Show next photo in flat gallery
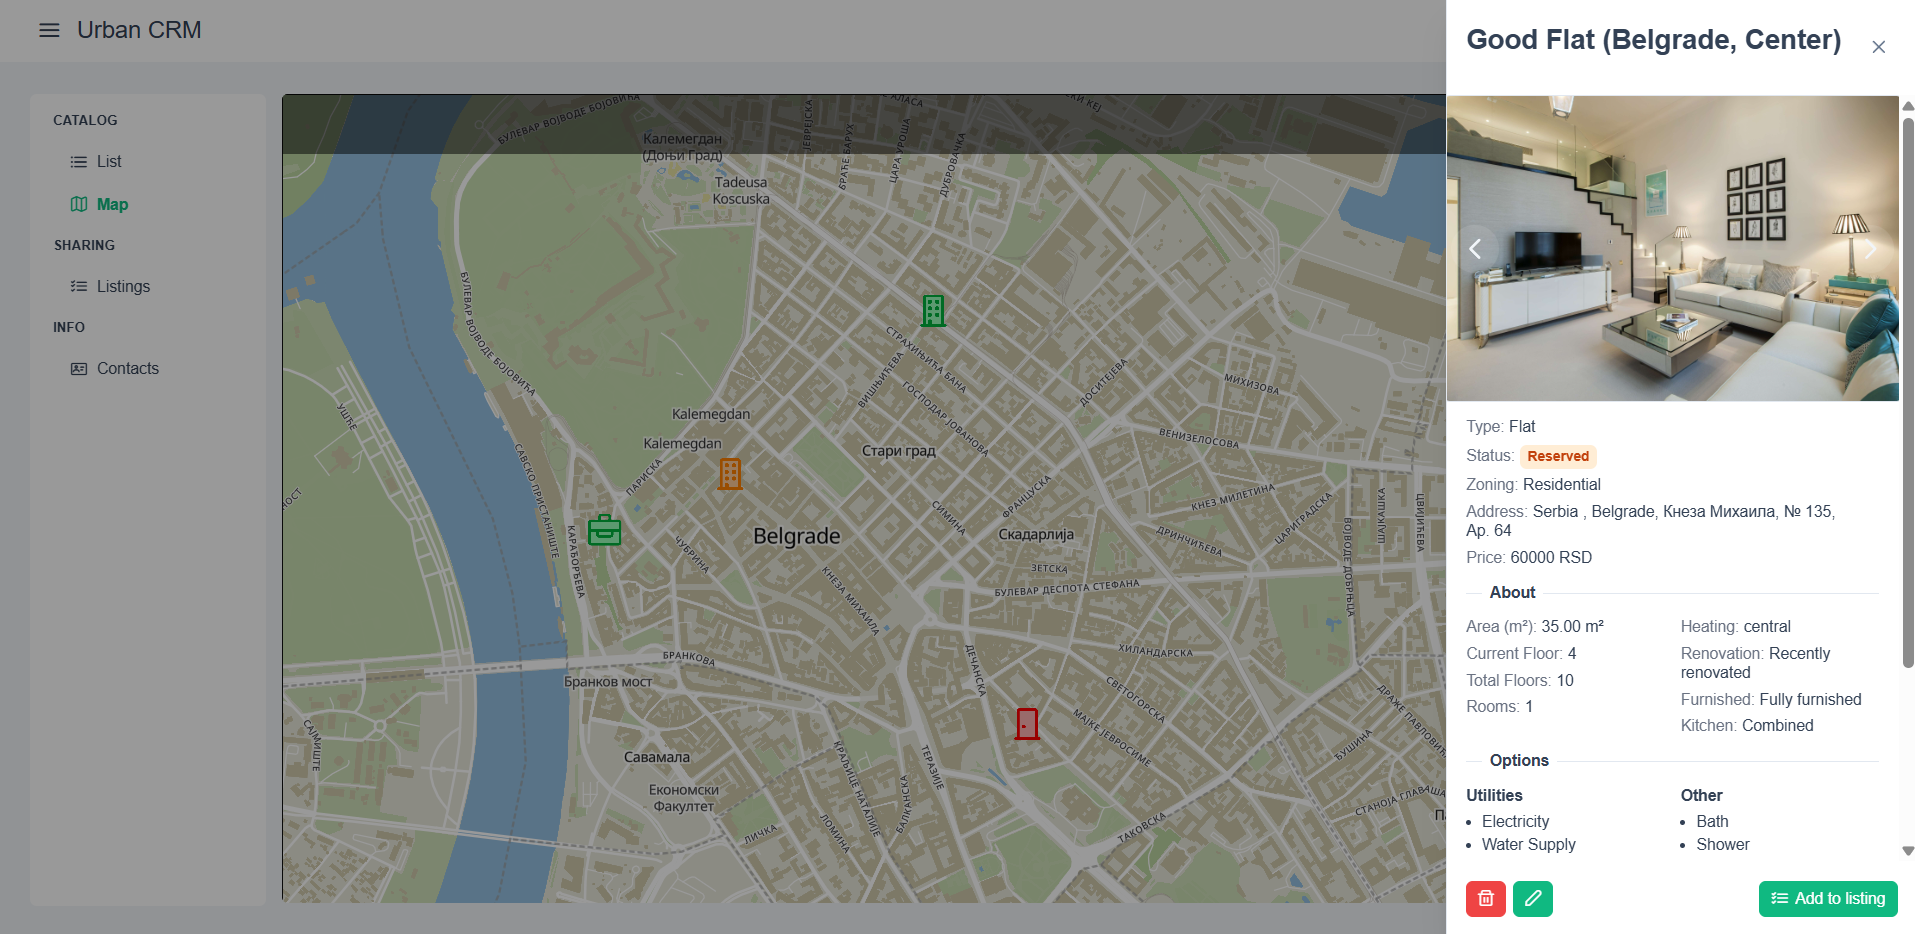1915x934 pixels. [x=1870, y=249]
